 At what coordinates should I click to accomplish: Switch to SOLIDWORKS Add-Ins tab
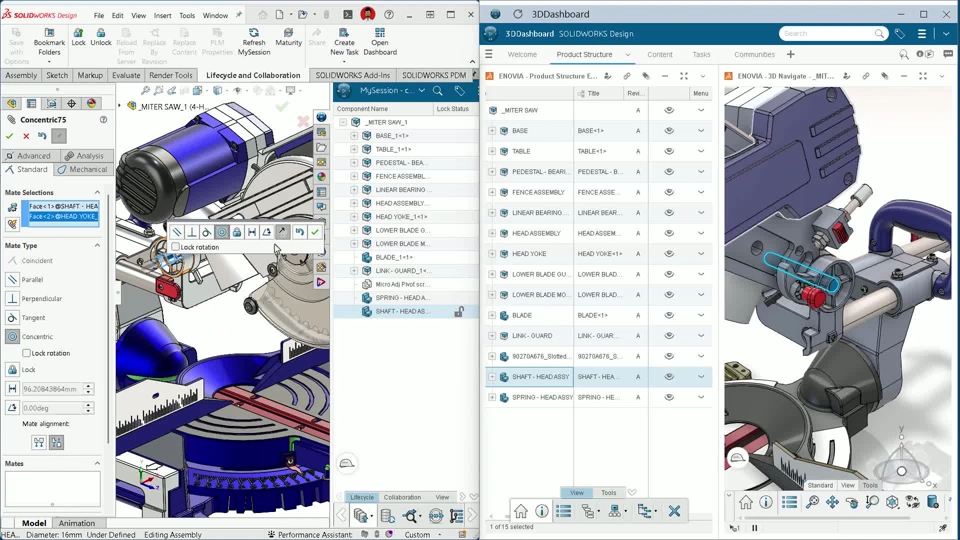pos(353,75)
